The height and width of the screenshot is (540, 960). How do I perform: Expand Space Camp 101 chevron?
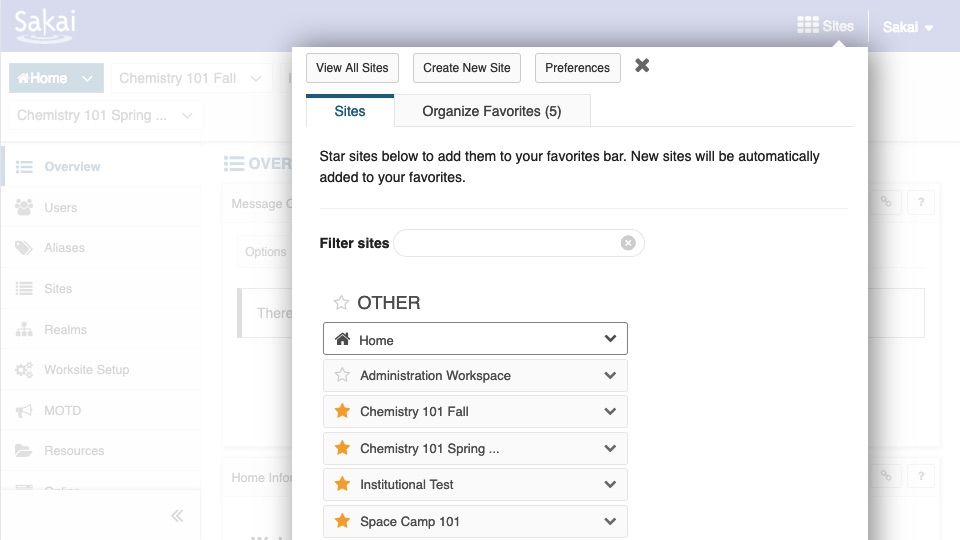(x=610, y=522)
